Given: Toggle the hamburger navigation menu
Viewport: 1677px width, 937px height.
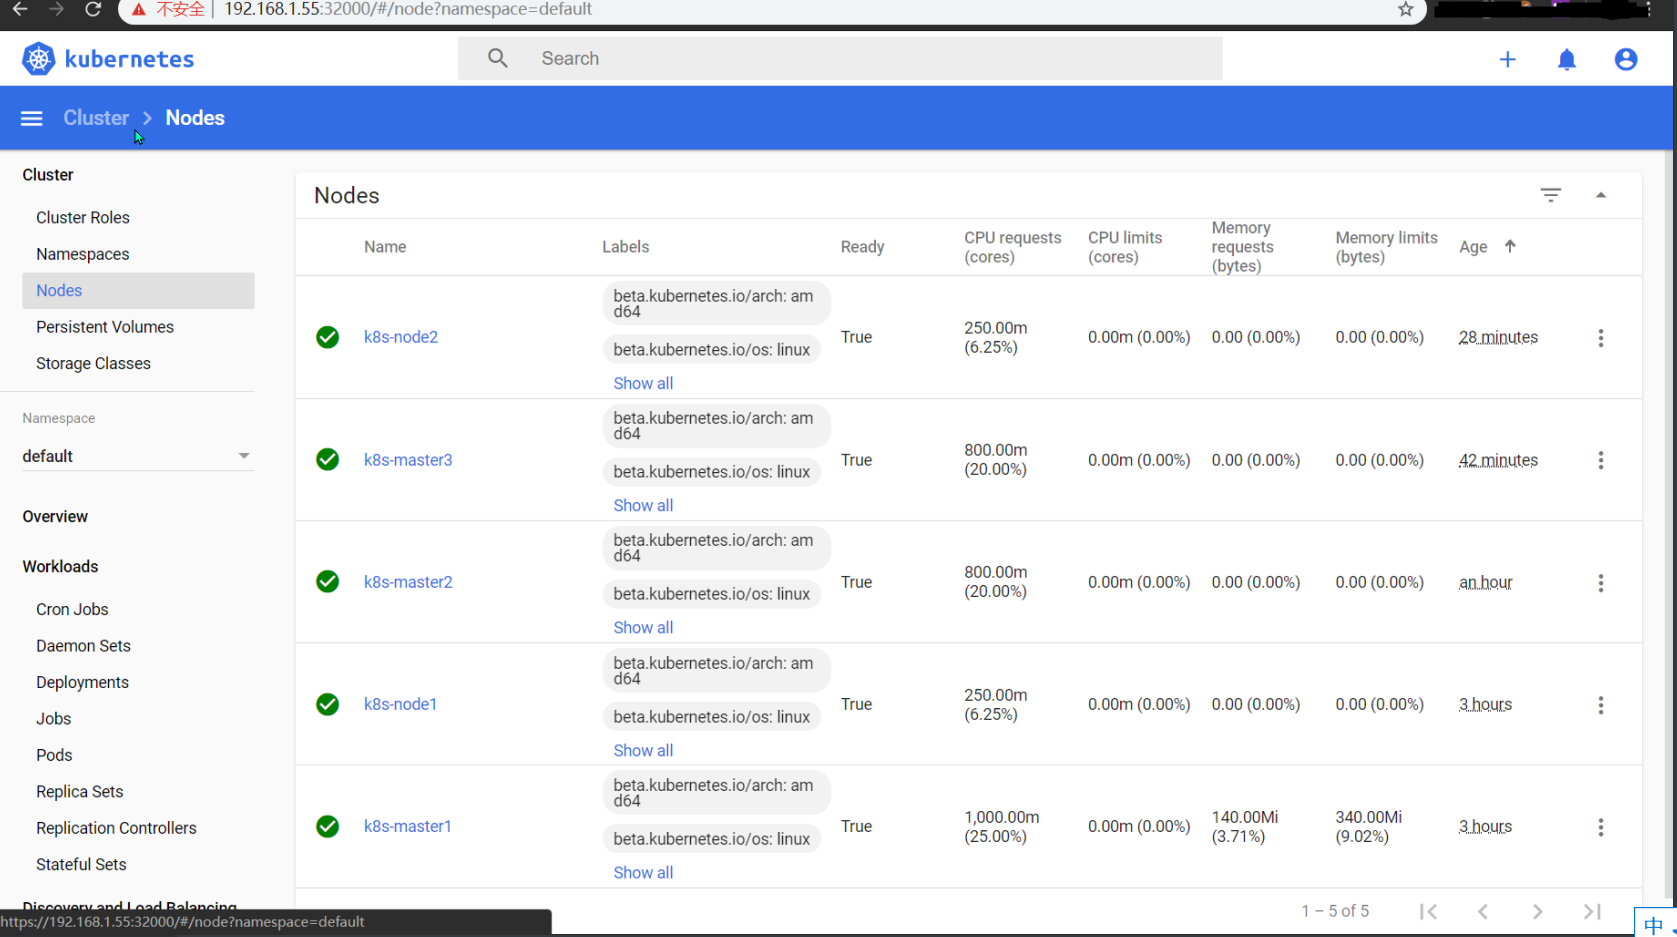Looking at the screenshot, I should pos(32,118).
